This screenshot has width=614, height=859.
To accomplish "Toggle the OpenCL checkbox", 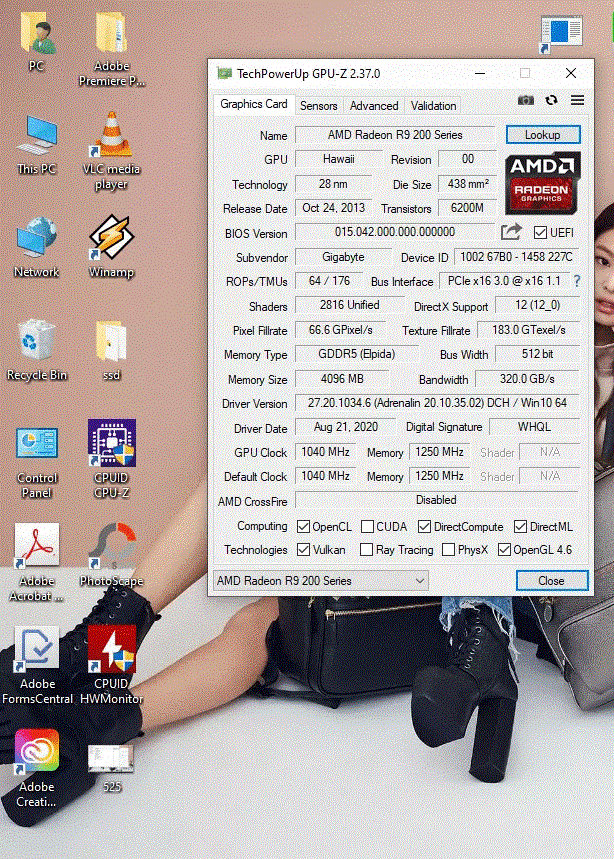I will [x=304, y=527].
